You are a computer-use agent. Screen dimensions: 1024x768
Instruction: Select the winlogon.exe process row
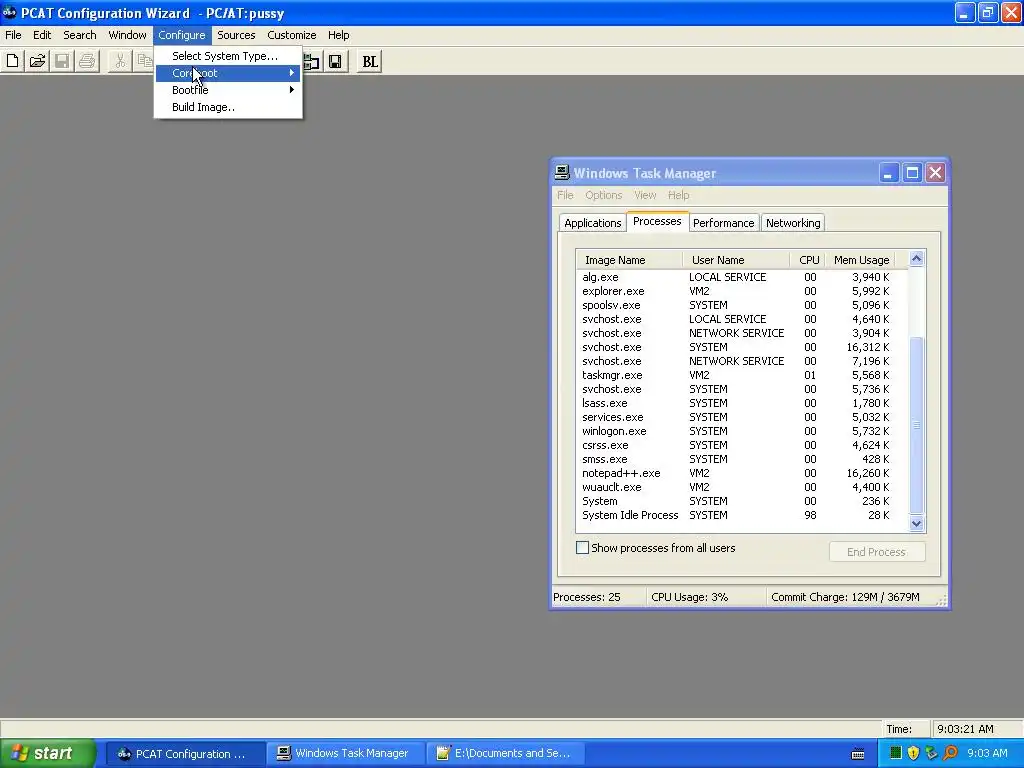(742, 431)
